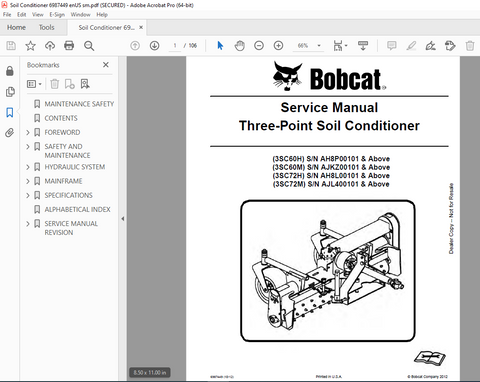
Task: Click the Delete trash icon in toolbar
Action: tap(470, 46)
